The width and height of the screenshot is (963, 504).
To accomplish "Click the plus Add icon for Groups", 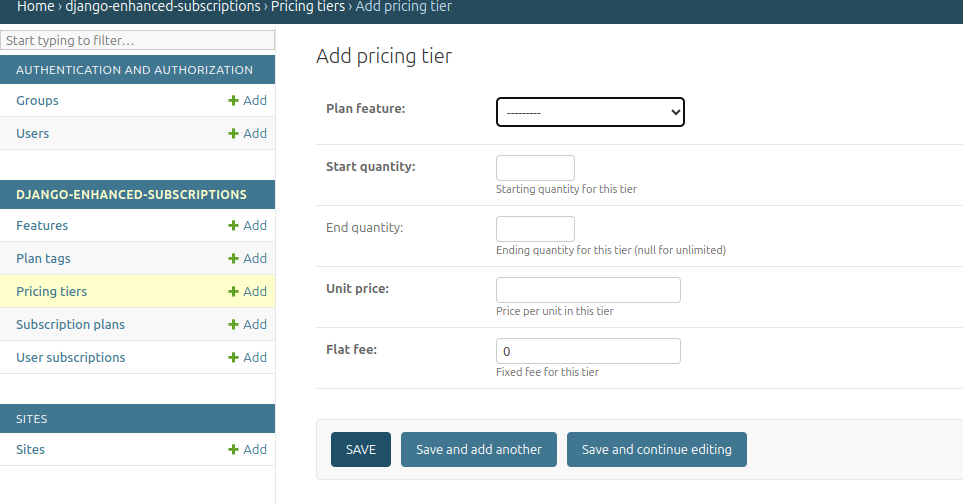I will pyautogui.click(x=233, y=101).
